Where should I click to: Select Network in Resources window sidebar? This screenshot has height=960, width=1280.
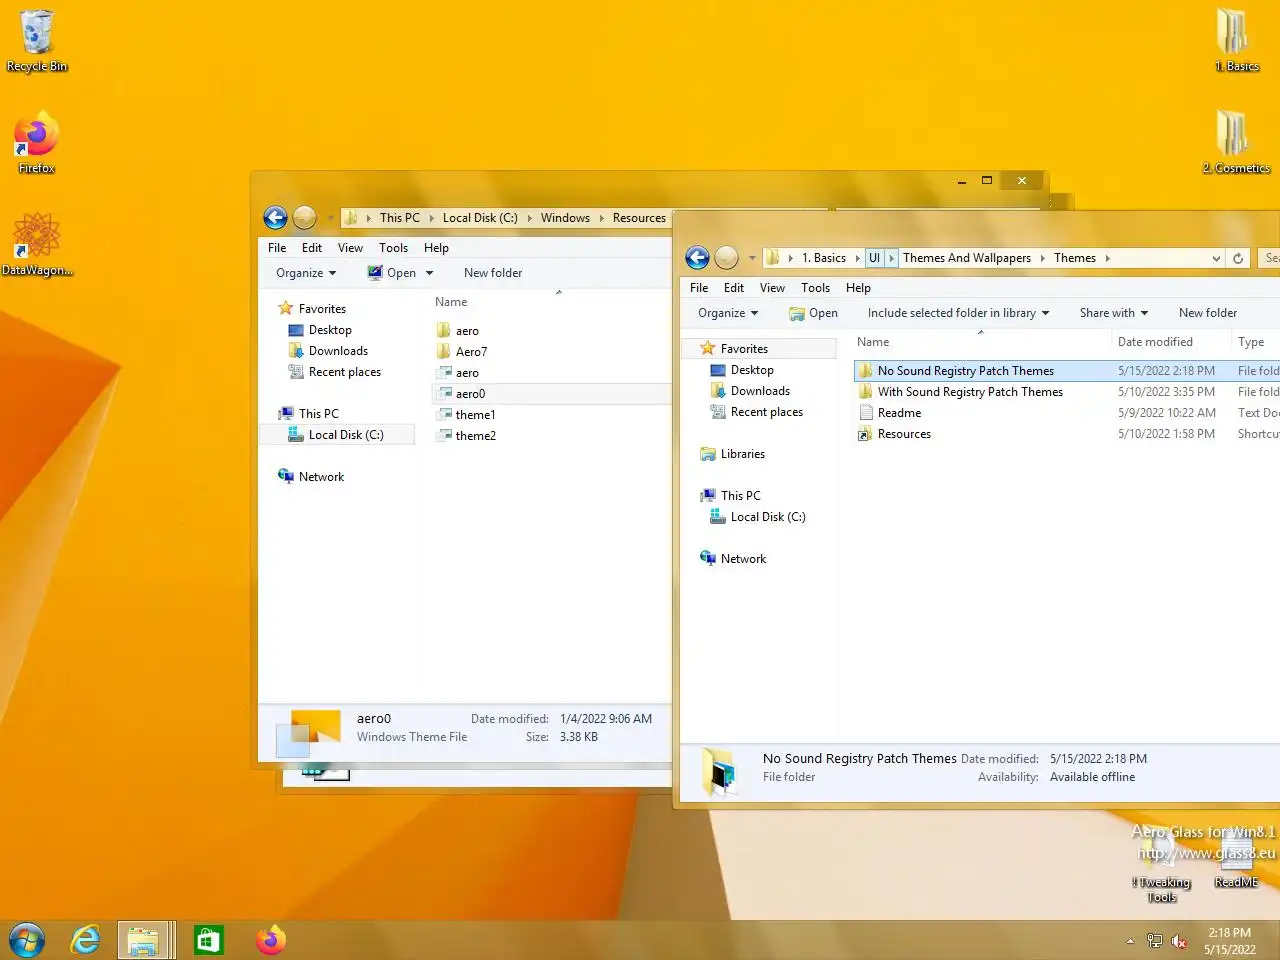coord(321,477)
